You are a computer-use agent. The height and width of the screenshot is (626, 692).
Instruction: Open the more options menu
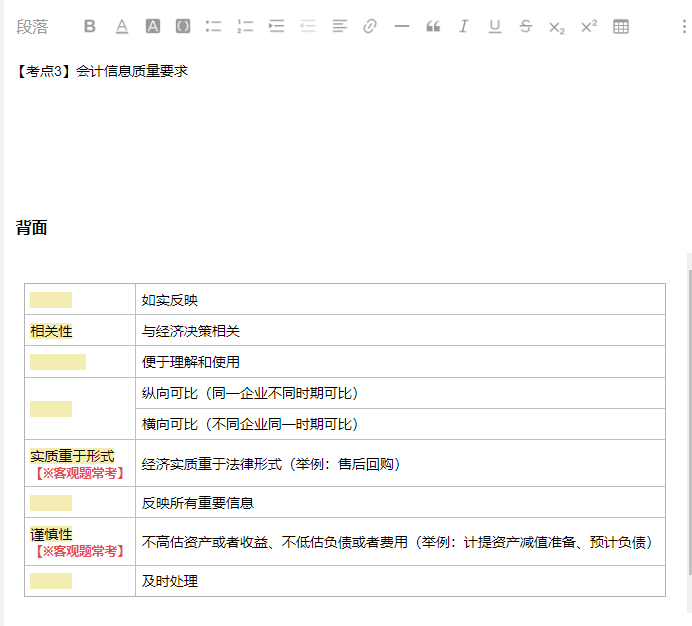click(x=684, y=26)
